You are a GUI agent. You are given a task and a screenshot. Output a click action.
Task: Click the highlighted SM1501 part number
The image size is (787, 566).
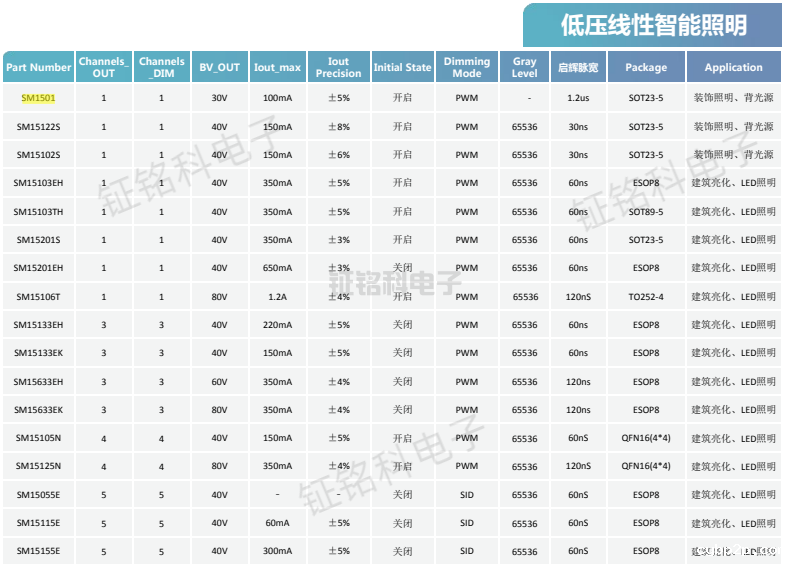click(x=38, y=98)
